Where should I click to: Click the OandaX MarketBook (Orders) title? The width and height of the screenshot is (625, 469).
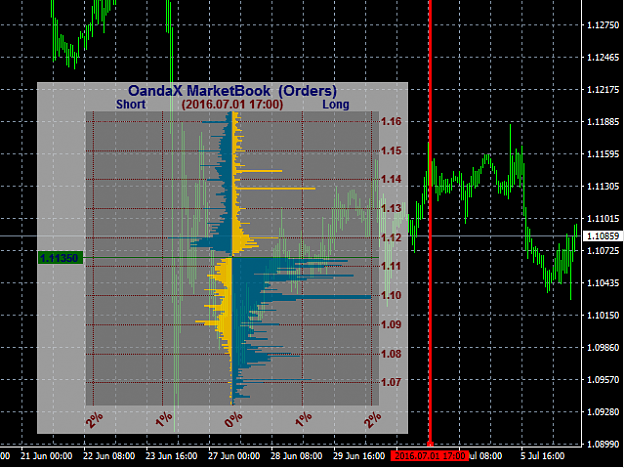click(232, 91)
